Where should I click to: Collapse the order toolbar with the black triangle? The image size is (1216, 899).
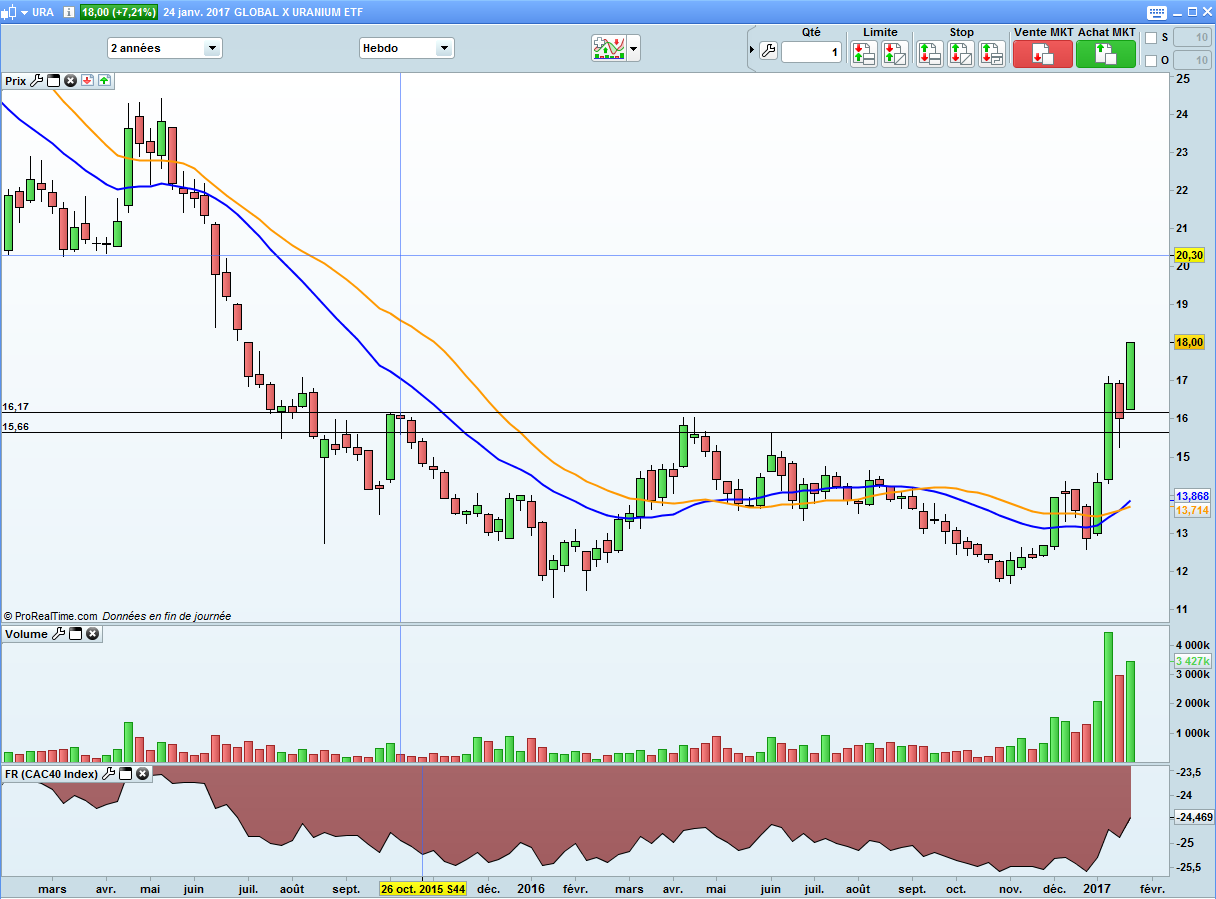coord(752,51)
